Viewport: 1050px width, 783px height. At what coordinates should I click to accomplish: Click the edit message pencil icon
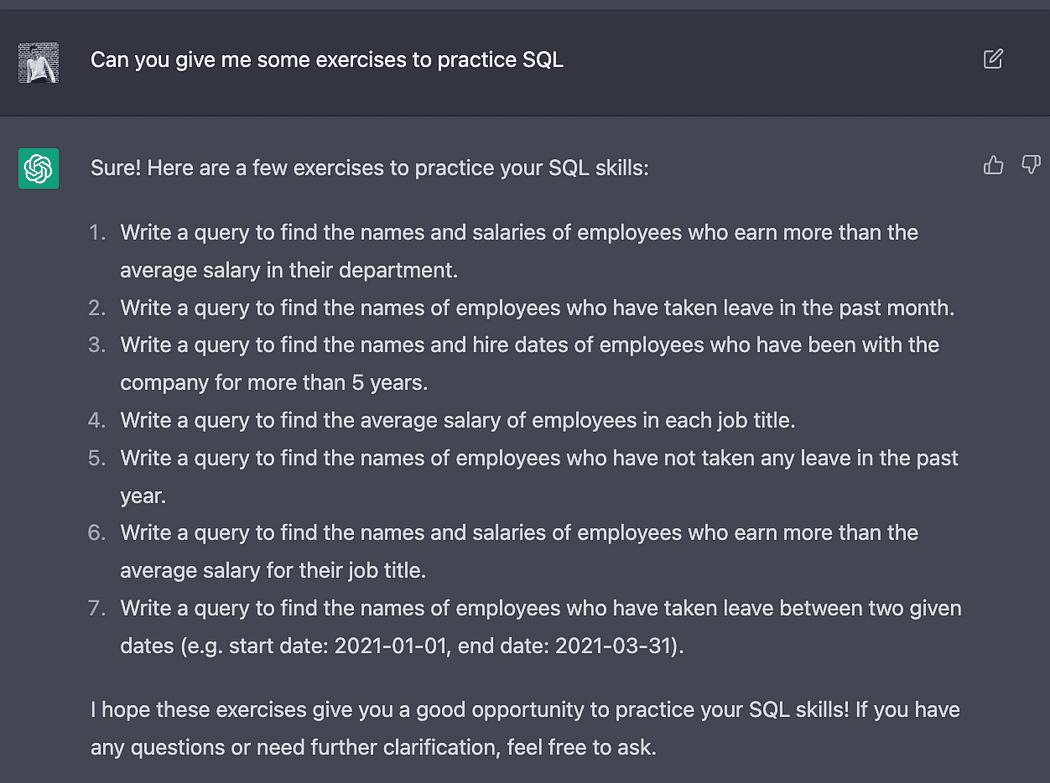pos(993,59)
